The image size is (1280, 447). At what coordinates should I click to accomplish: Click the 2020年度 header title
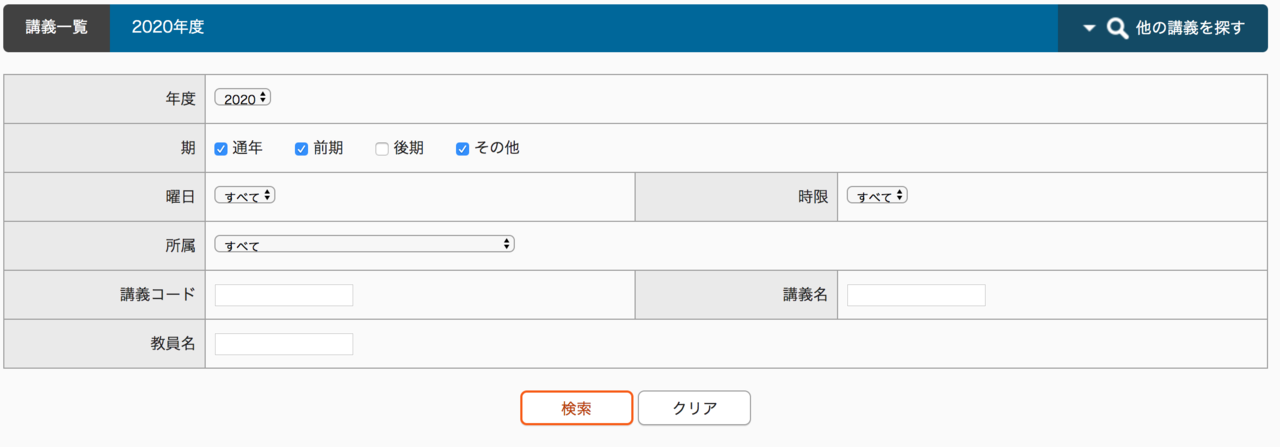(168, 28)
